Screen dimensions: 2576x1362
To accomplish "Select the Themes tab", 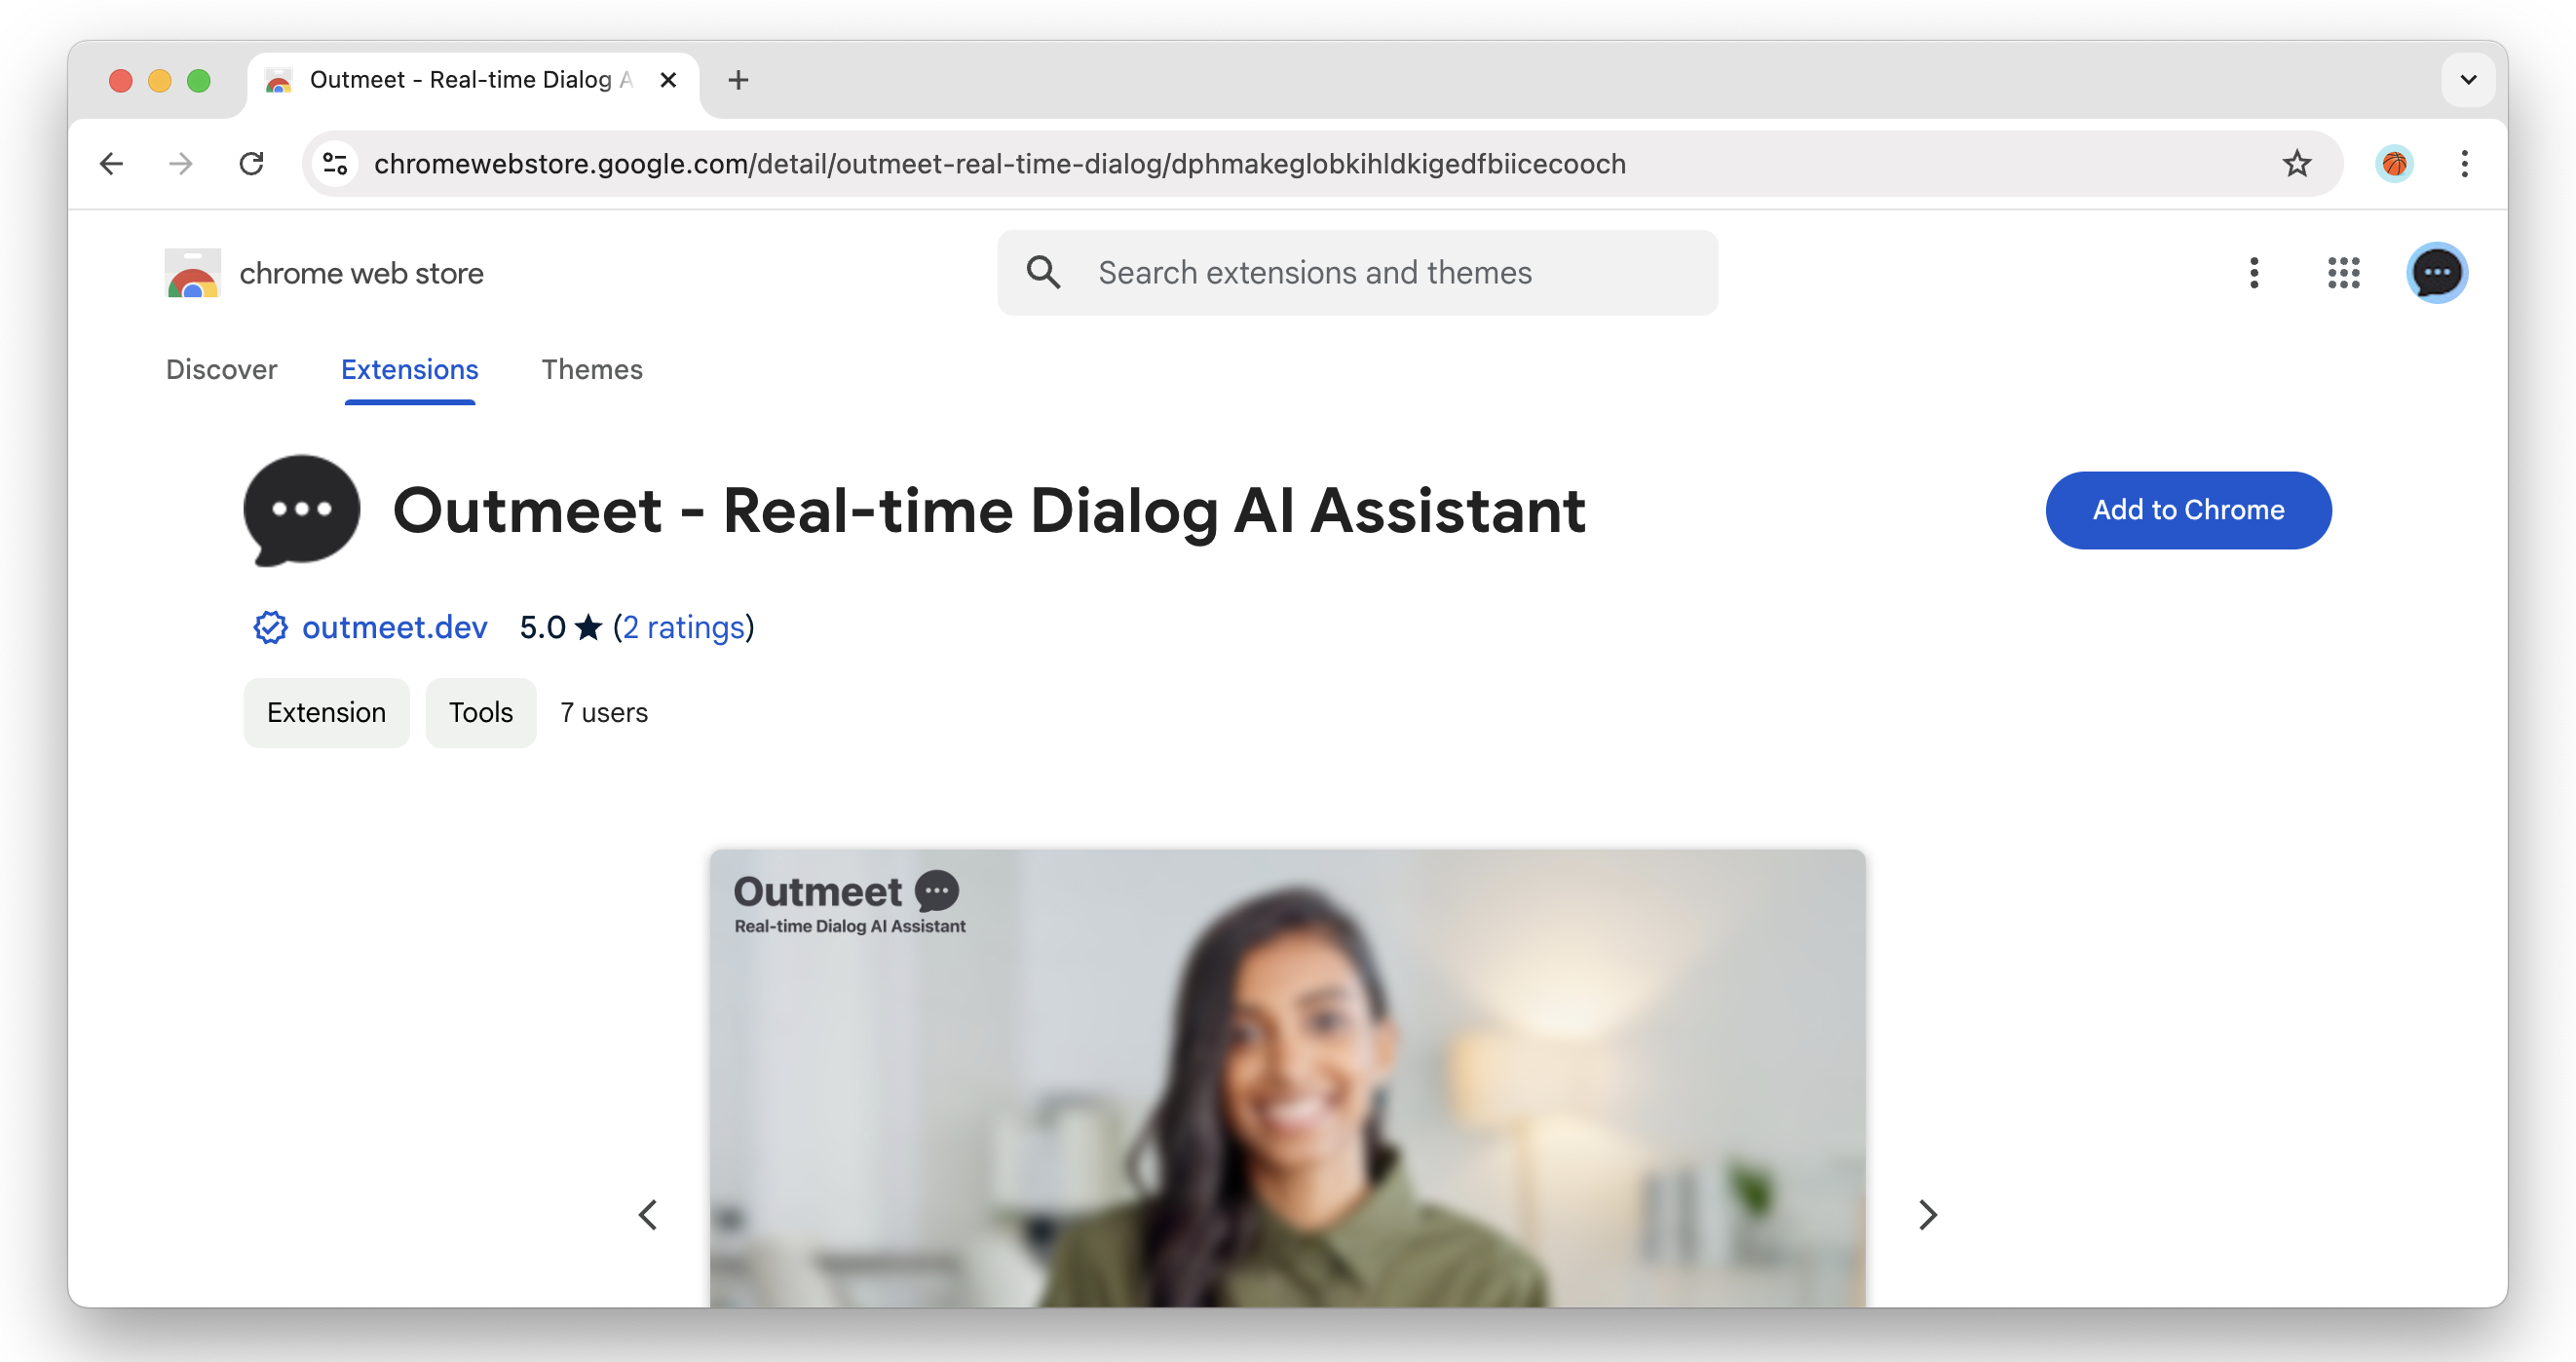I will point(591,368).
